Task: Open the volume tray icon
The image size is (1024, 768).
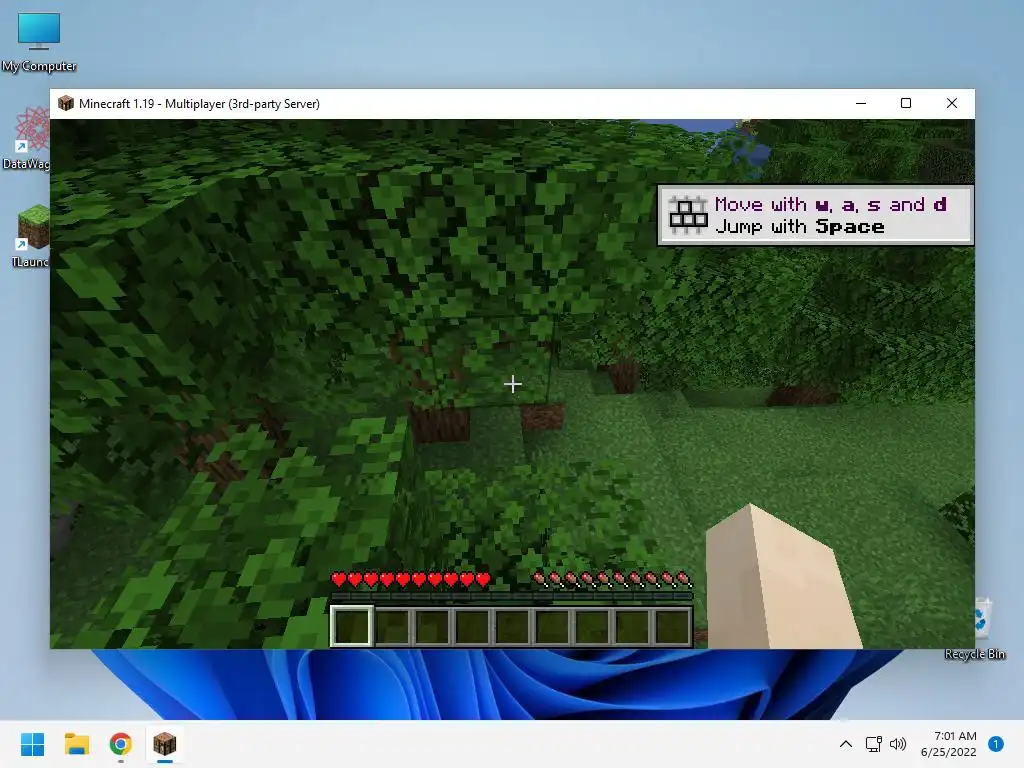Action: coord(898,744)
